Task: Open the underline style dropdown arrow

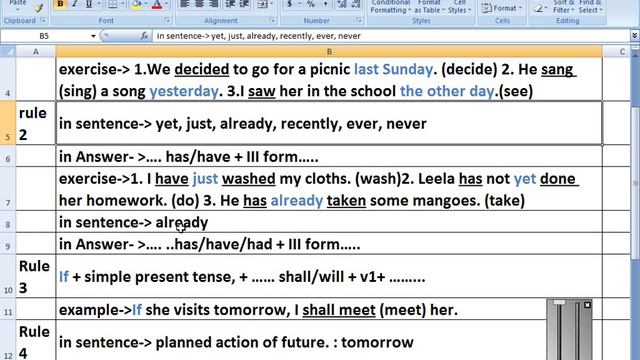Action: click(98, 4)
